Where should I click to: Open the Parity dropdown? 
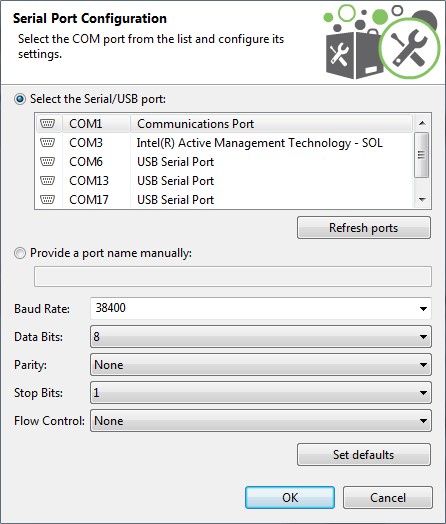[x=261, y=365]
